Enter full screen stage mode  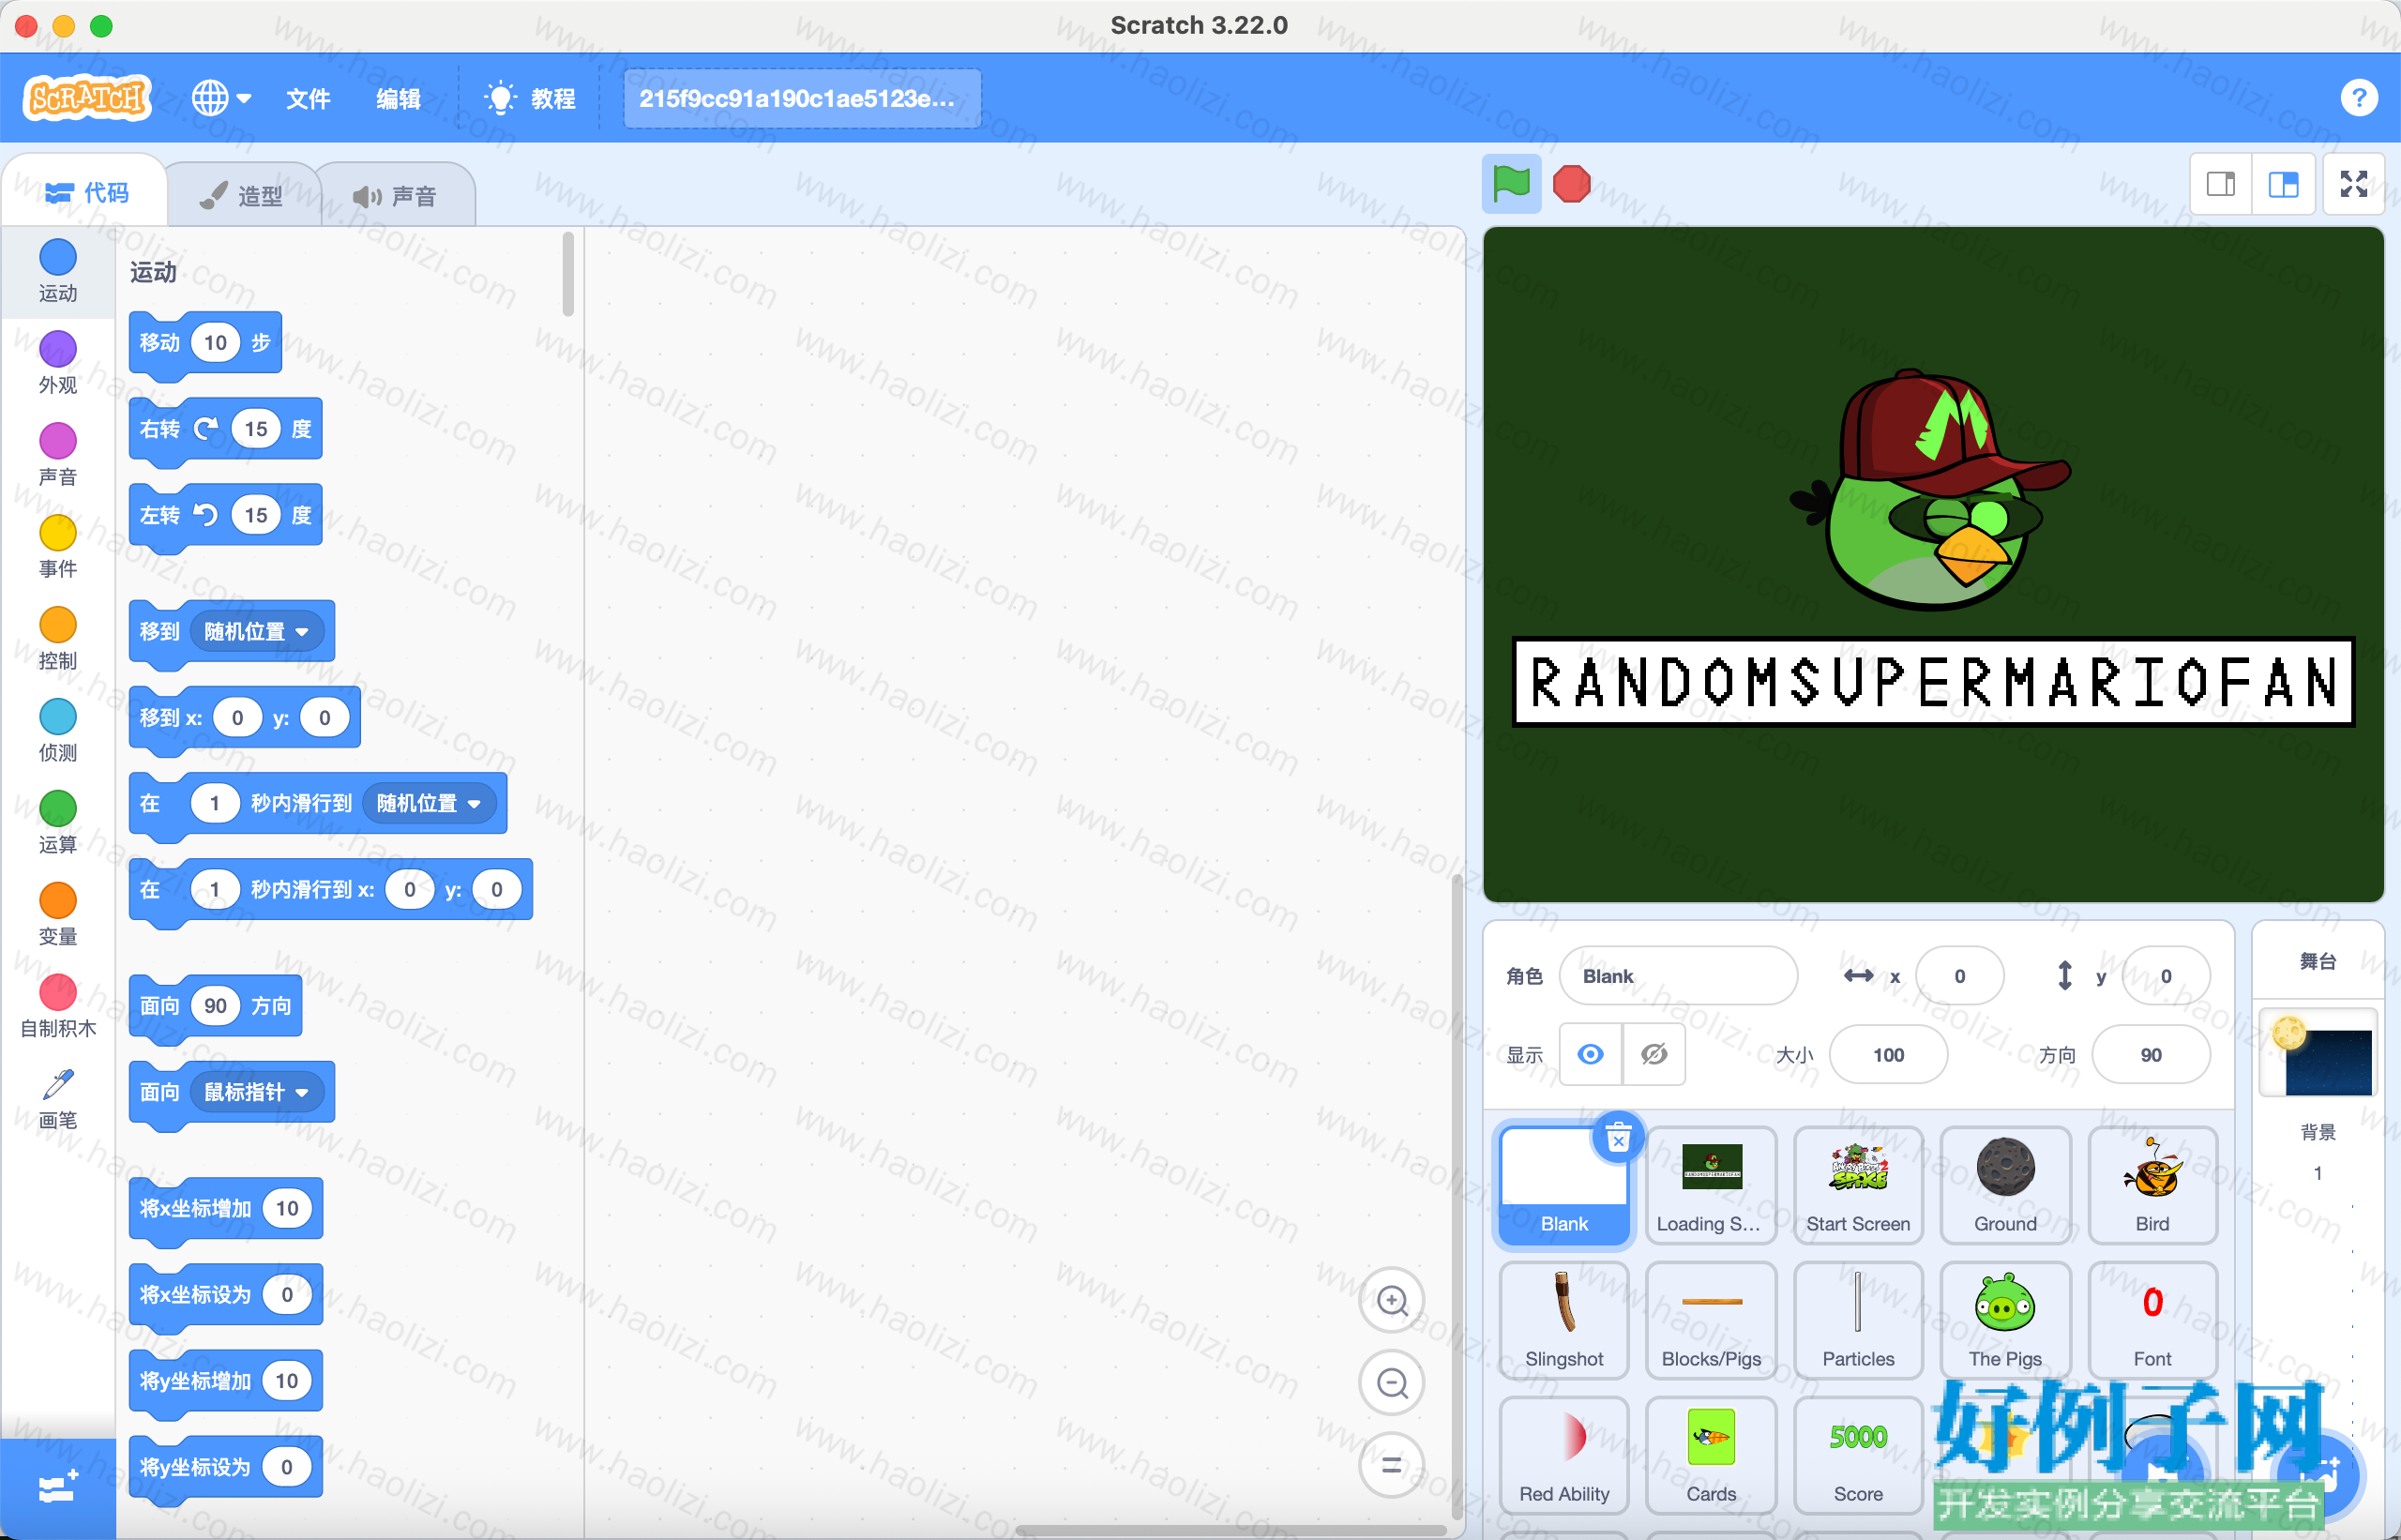click(x=2354, y=184)
